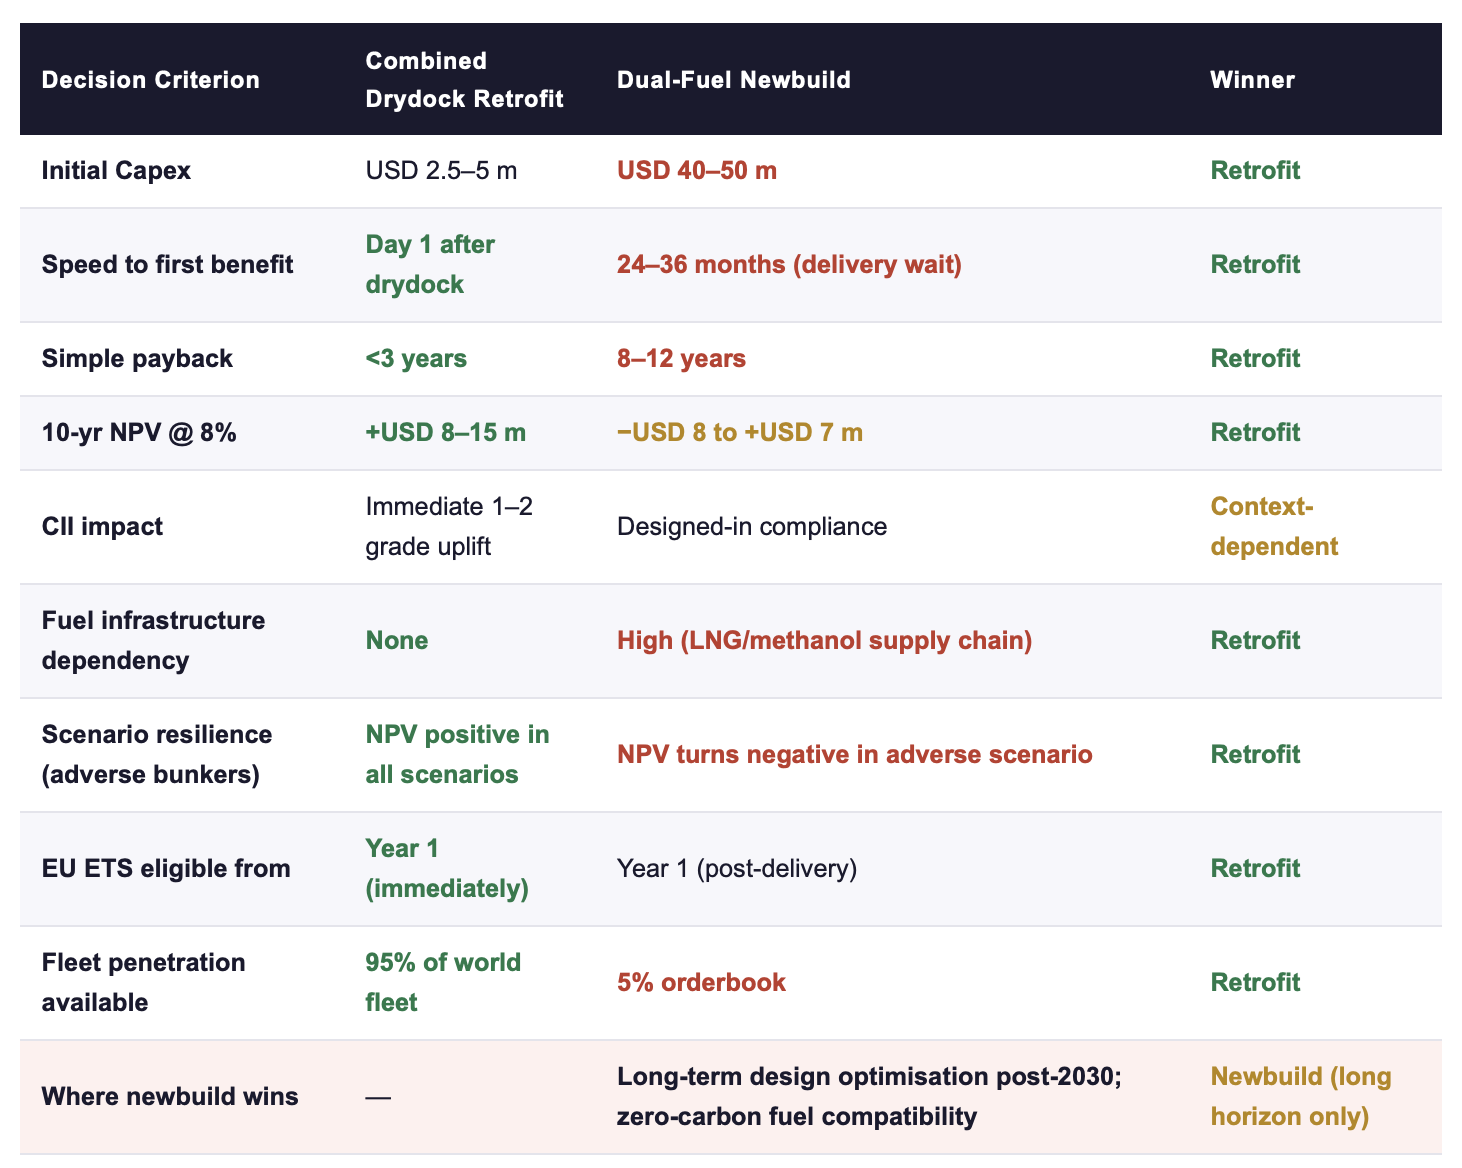Image resolution: width=1462 pixels, height=1168 pixels.
Task: Click 'Immediate 1–2 grade uplift' cell
Action: pyautogui.click(x=449, y=526)
